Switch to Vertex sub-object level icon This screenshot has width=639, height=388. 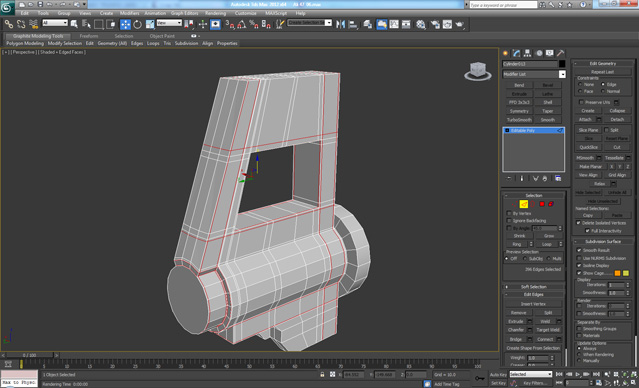515,204
